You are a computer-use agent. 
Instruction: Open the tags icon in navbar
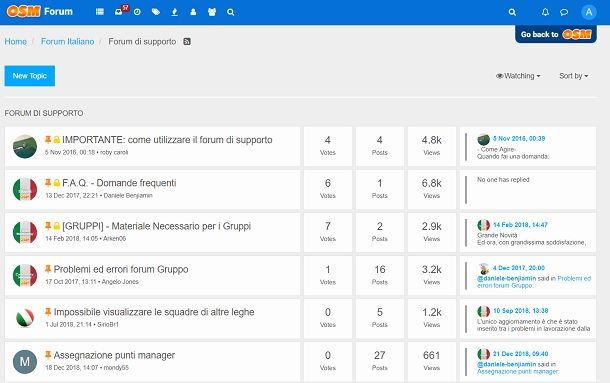point(156,12)
